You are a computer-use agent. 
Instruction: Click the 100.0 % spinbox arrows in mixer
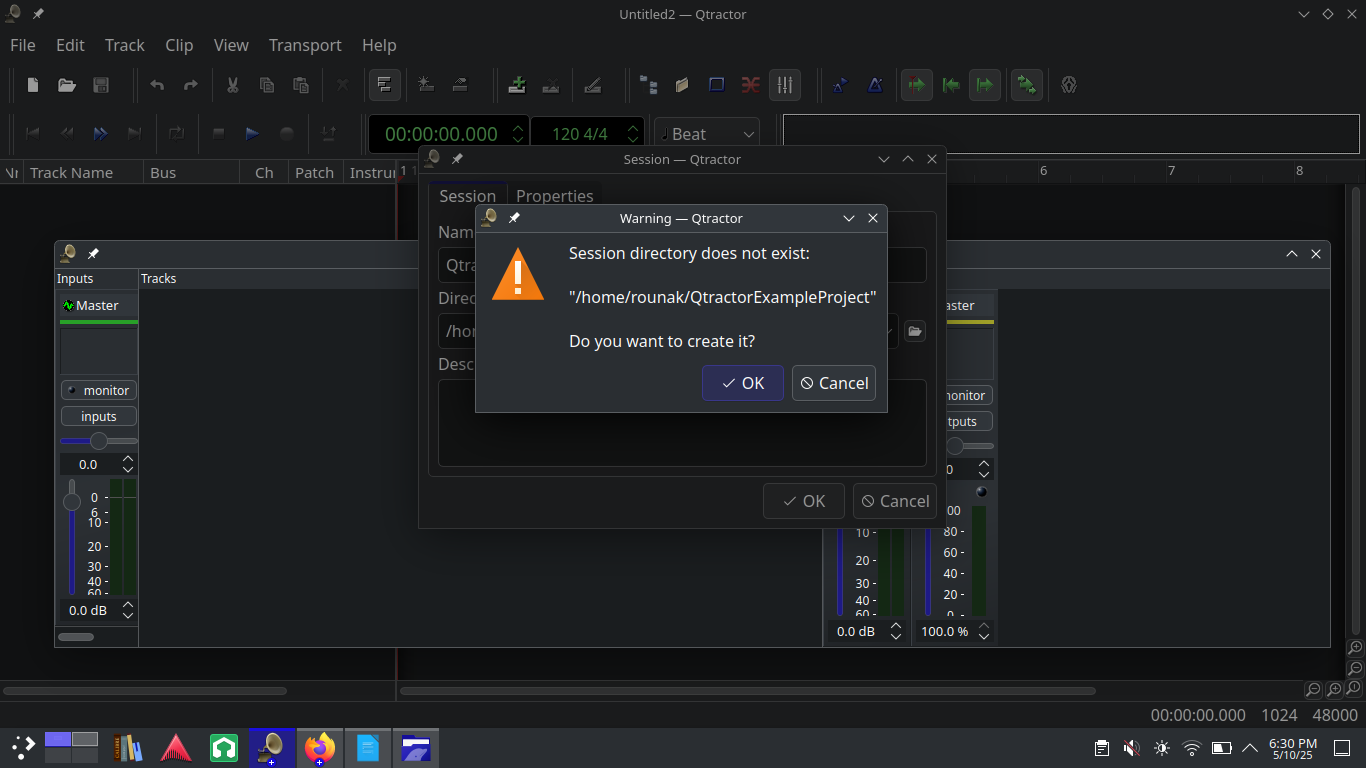984,631
